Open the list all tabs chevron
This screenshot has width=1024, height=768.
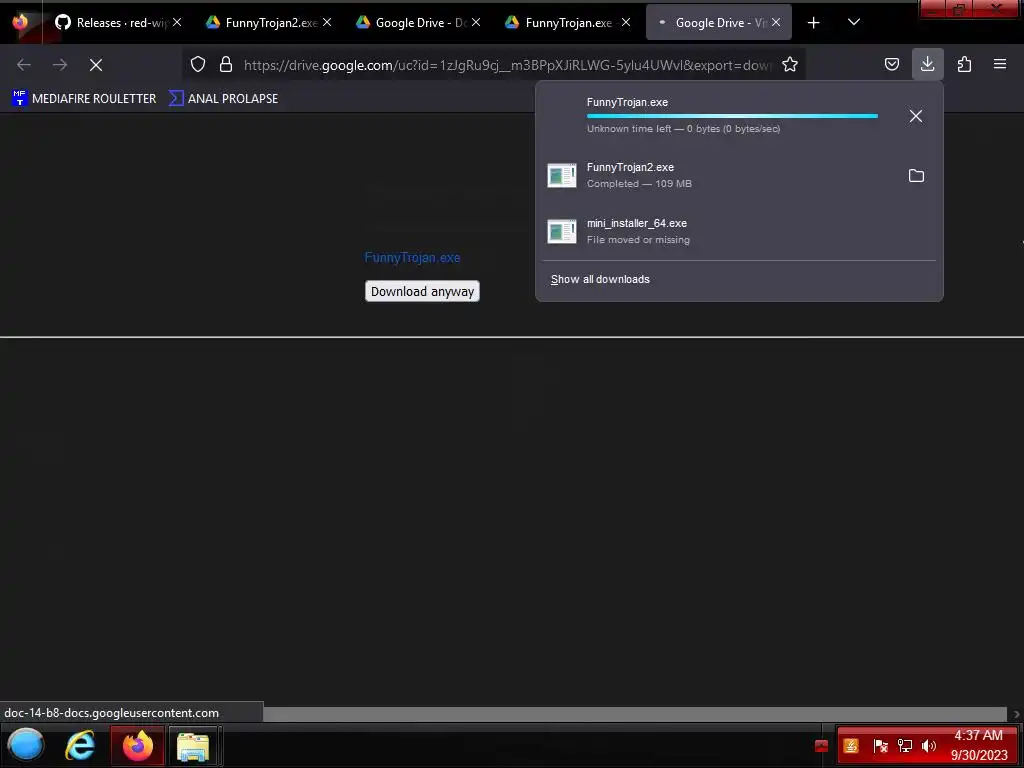[x=854, y=22]
